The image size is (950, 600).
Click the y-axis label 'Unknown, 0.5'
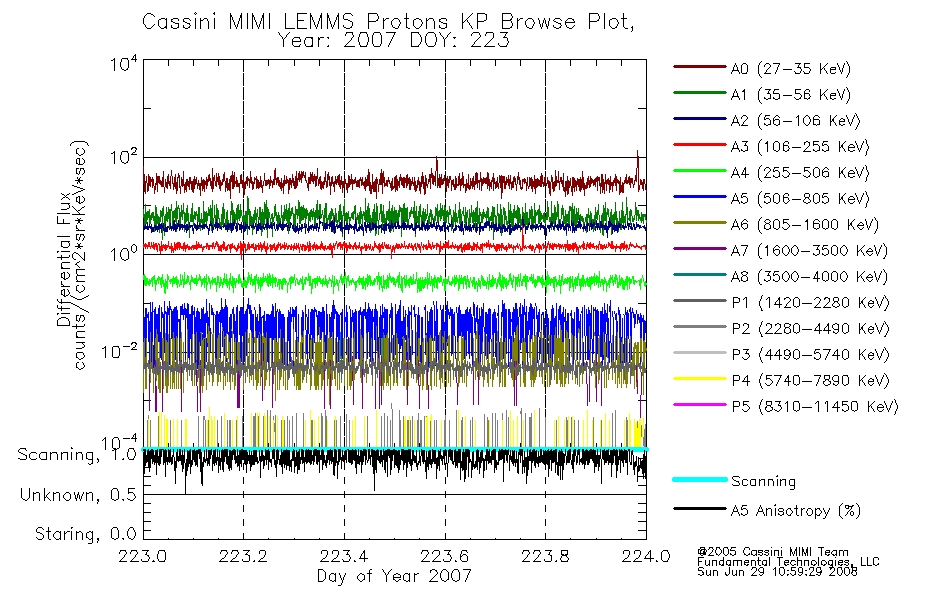(78, 495)
